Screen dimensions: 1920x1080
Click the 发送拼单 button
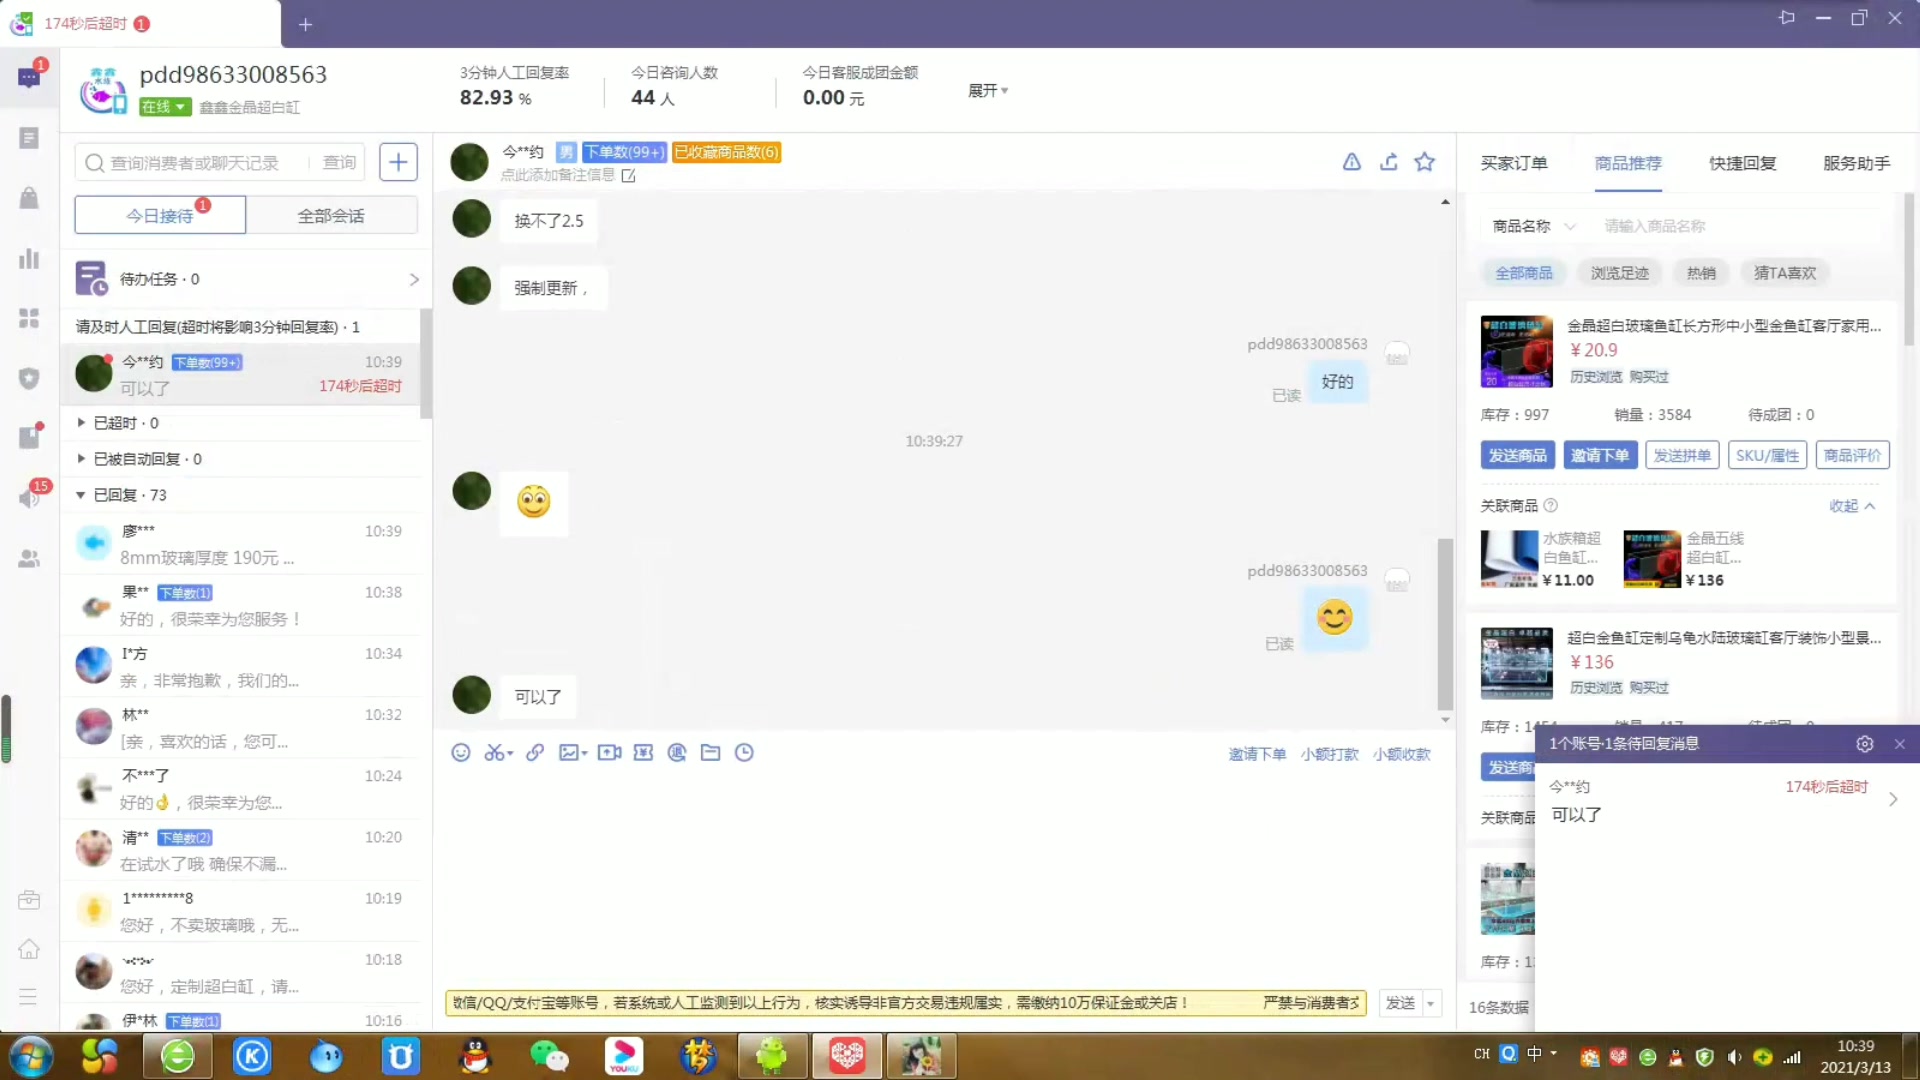click(x=1682, y=455)
